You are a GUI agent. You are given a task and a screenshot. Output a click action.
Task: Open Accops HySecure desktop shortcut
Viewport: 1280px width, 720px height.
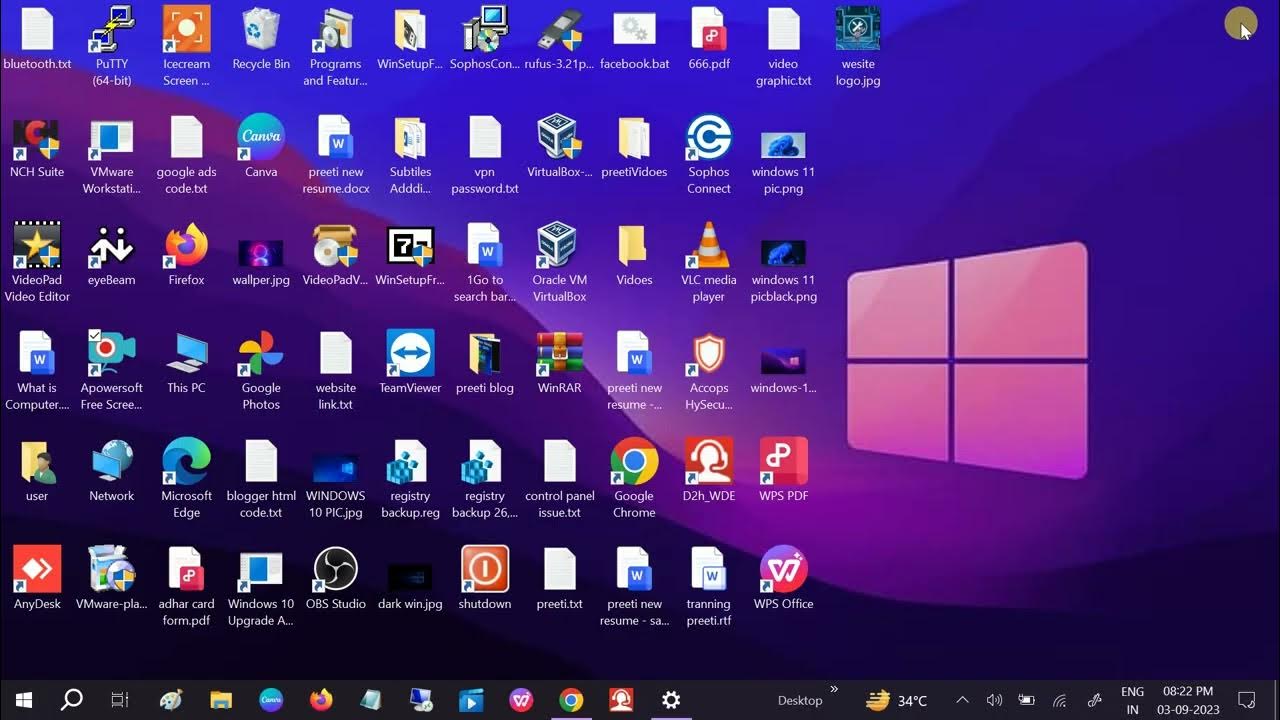(x=708, y=354)
